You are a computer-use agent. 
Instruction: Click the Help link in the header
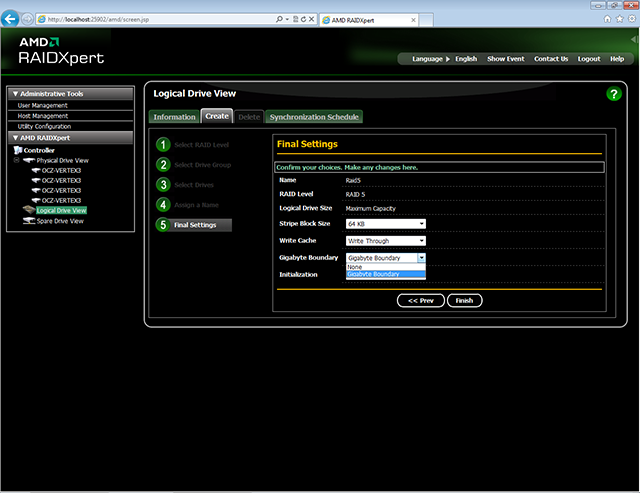click(x=617, y=59)
